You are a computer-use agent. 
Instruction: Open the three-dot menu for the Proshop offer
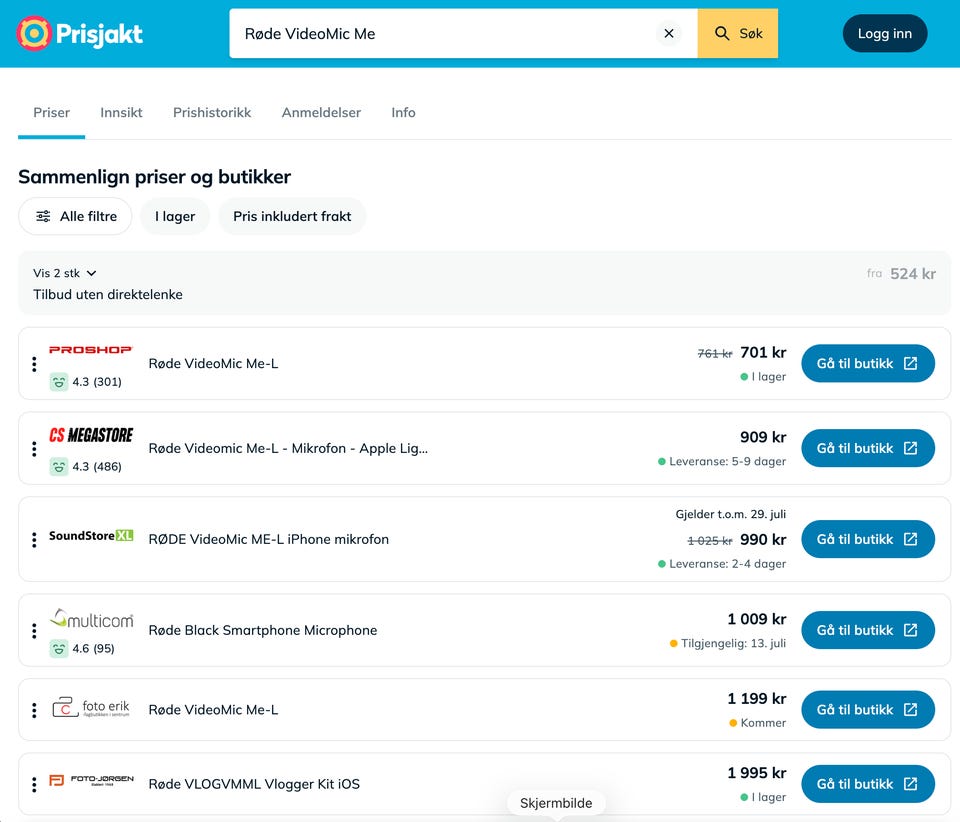pyautogui.click(x=34, y=364)
